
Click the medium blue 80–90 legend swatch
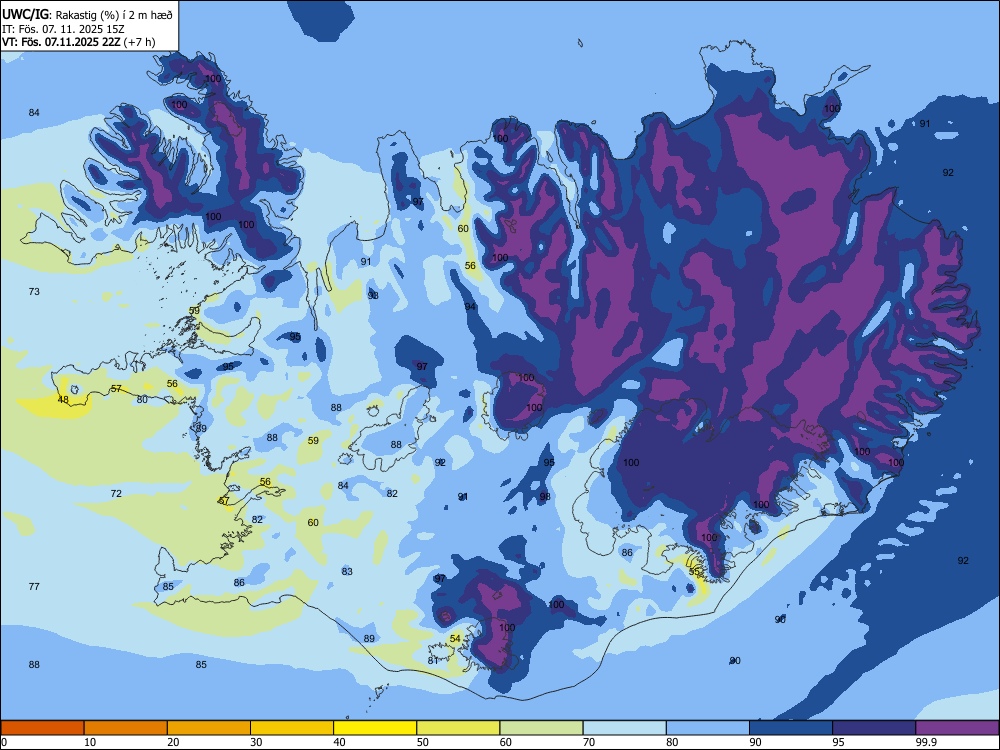point(708,728)
